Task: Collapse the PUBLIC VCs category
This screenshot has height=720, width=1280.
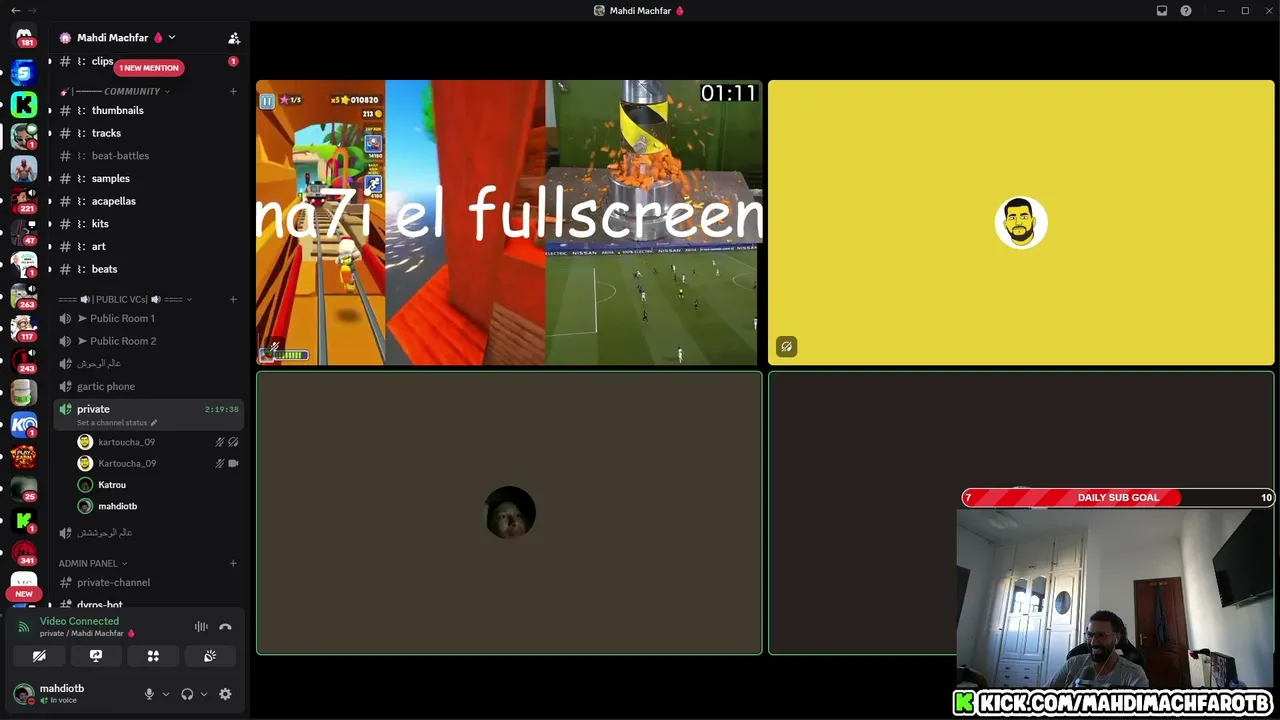Action: pyautogui.click(x=125, y=299)
